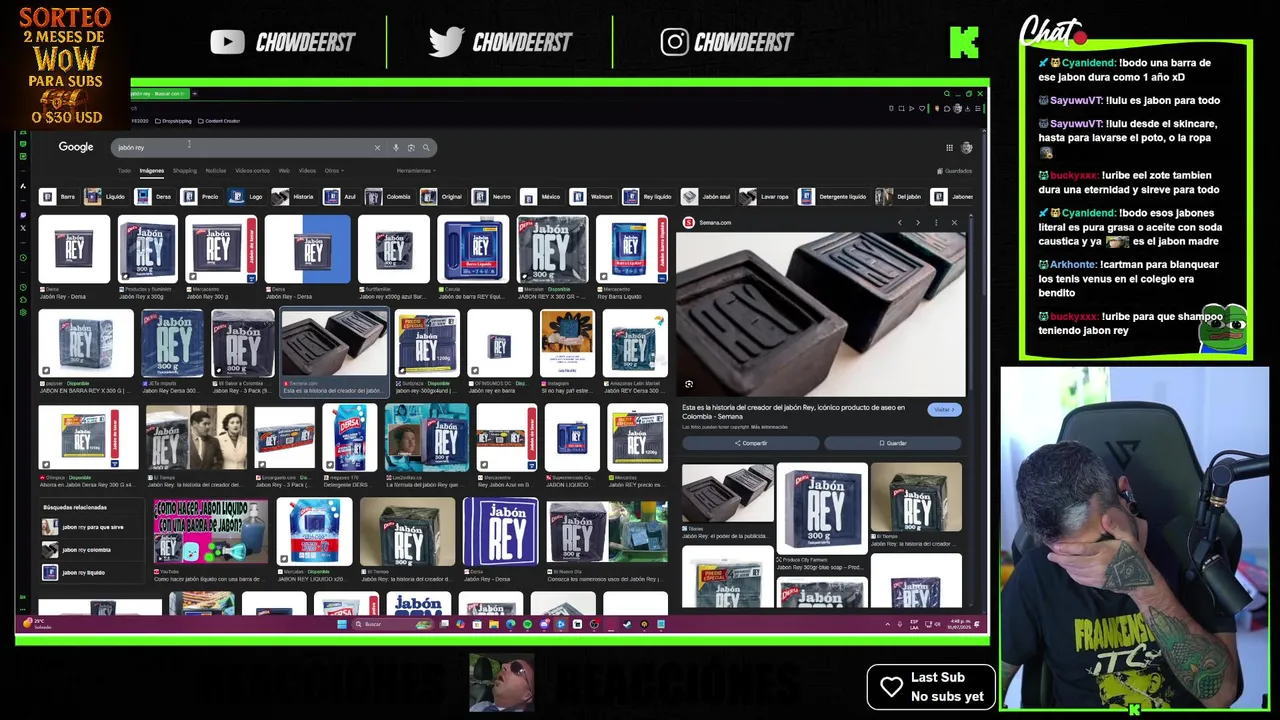Select the browser tab jabón rey - Buscar con Google
Image resolution: width=1280 pixels, height=720 pixels.
tap(159, 94)
